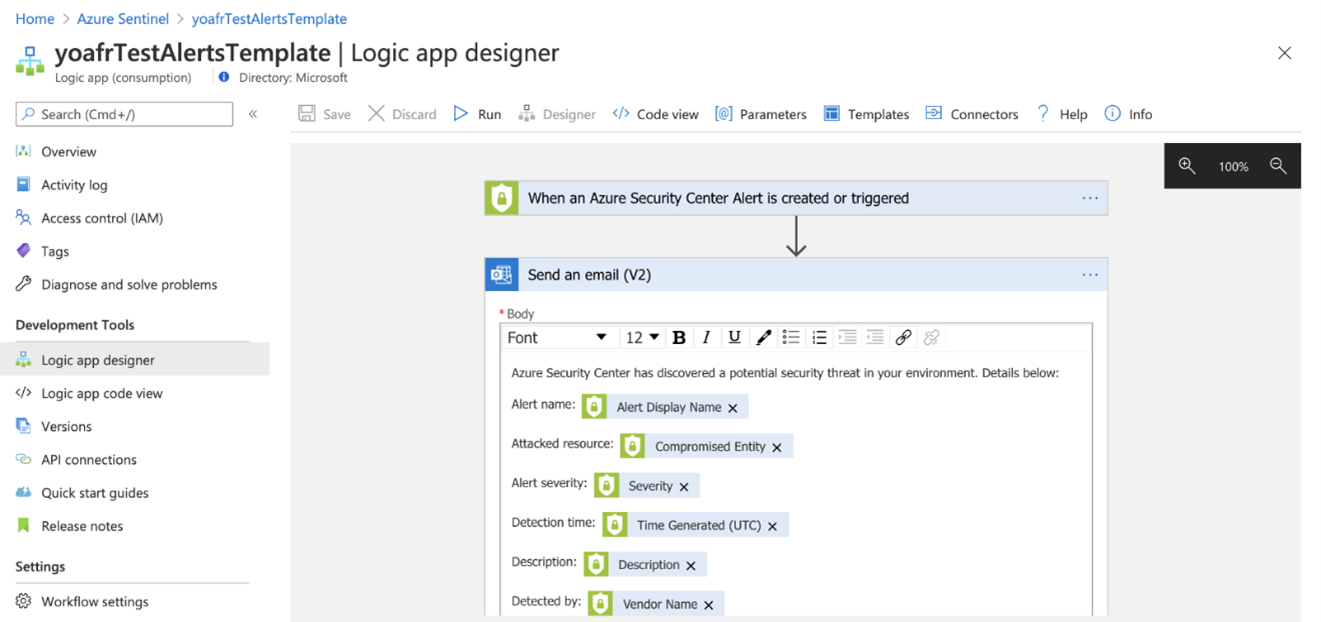Switch to Designer view in toolbar
The height and width of the screenshot is (622, 1321).
click(x=557, y=114)
